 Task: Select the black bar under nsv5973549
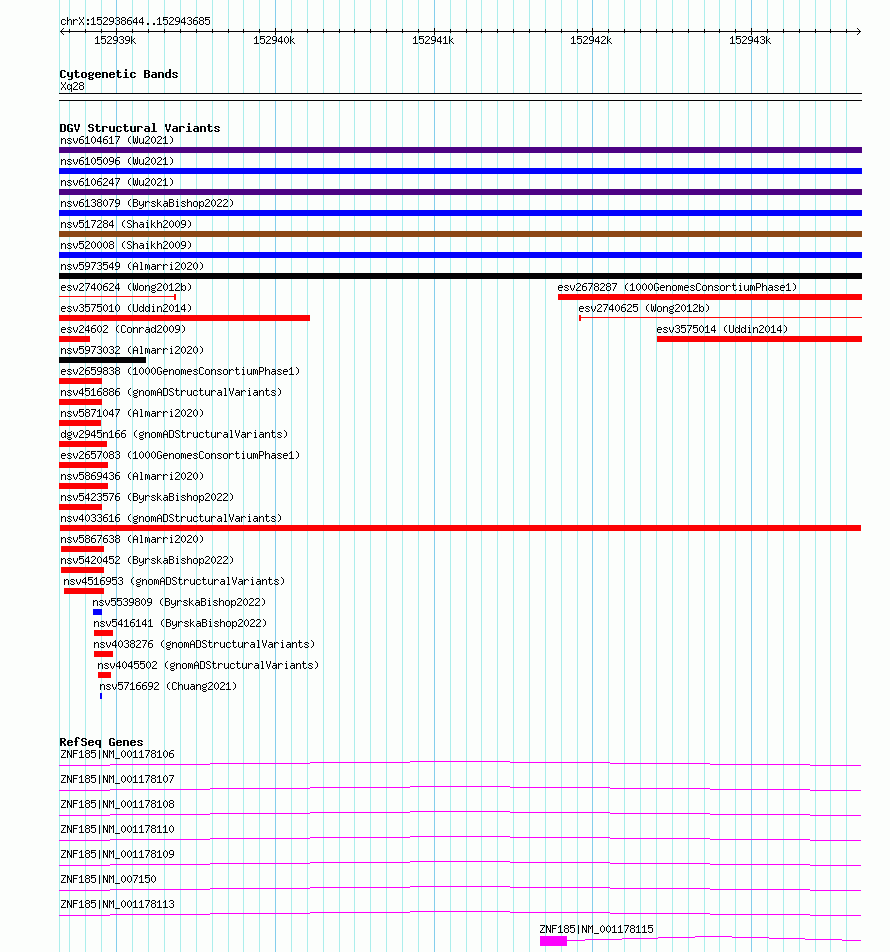pyautogui.click(x=460, y=276)
